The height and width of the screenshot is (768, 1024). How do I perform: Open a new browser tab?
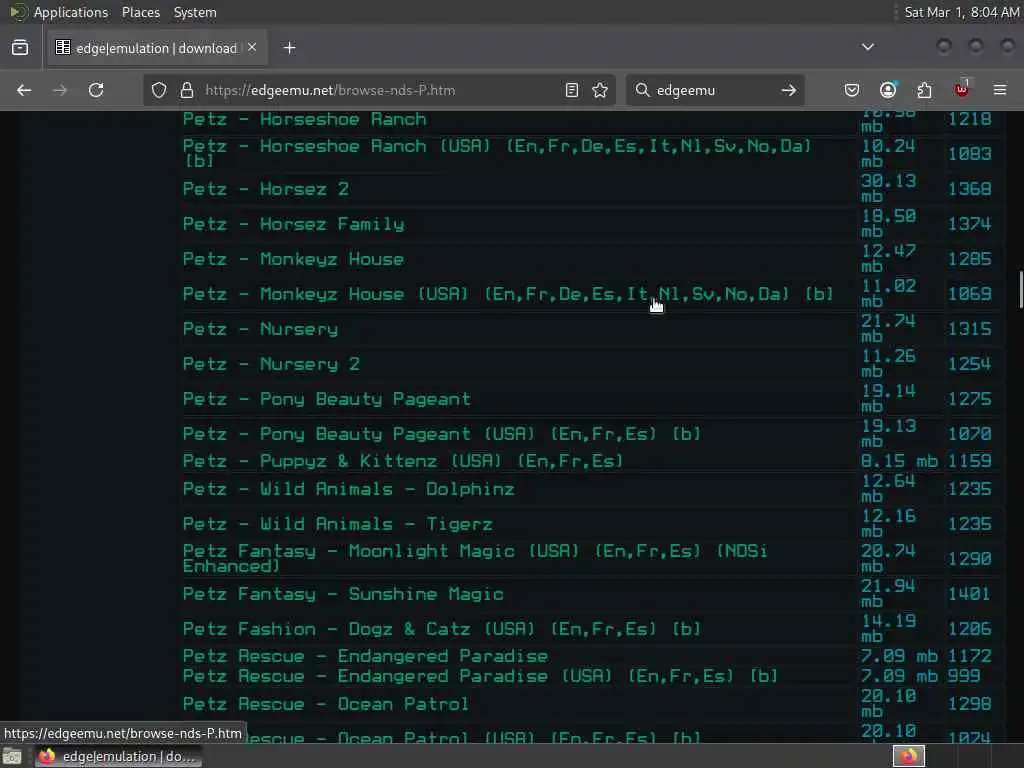[289, 48]
